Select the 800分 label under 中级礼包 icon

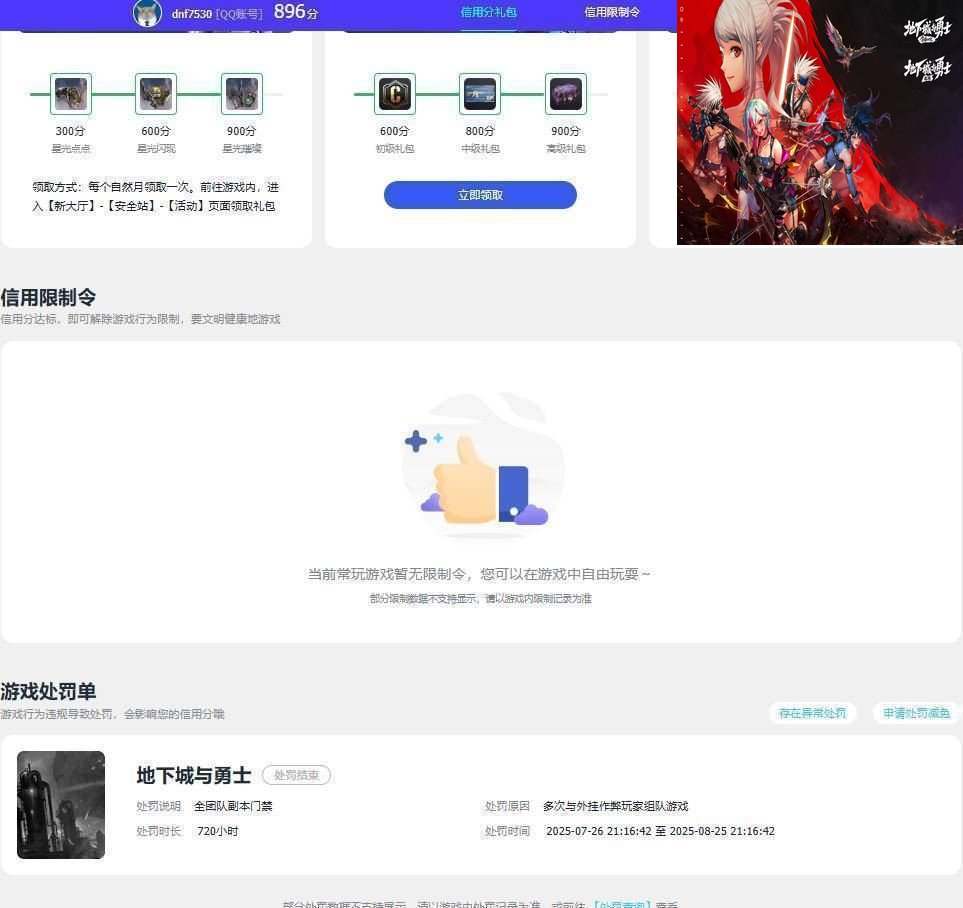coord(480,131)
